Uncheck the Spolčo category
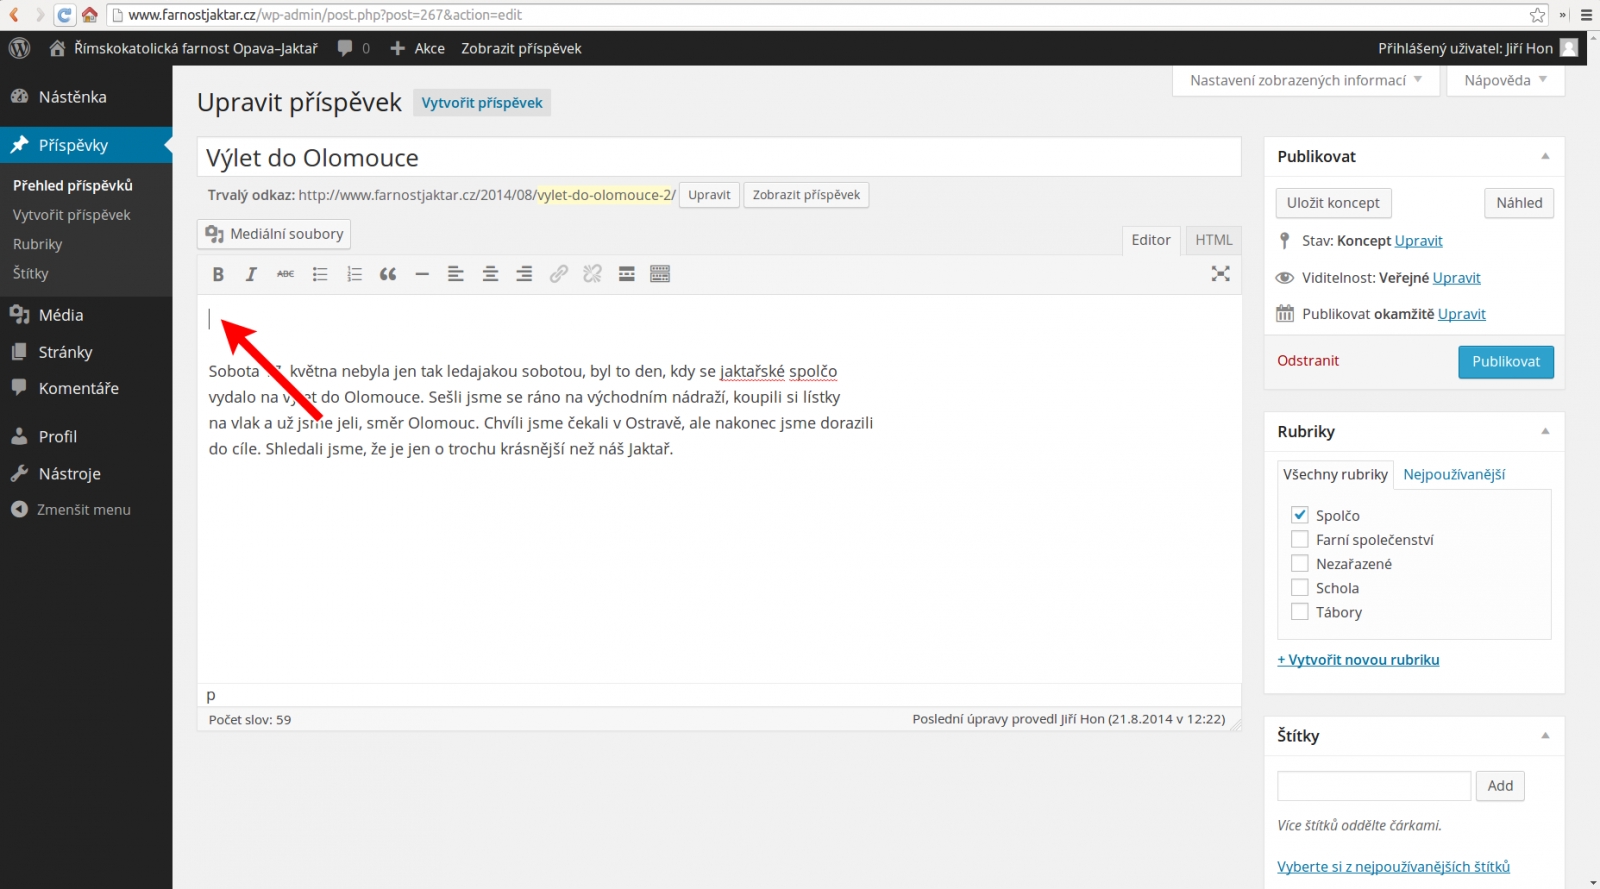This screenshot has width=1600, height=889. [x=1300, y=515]
